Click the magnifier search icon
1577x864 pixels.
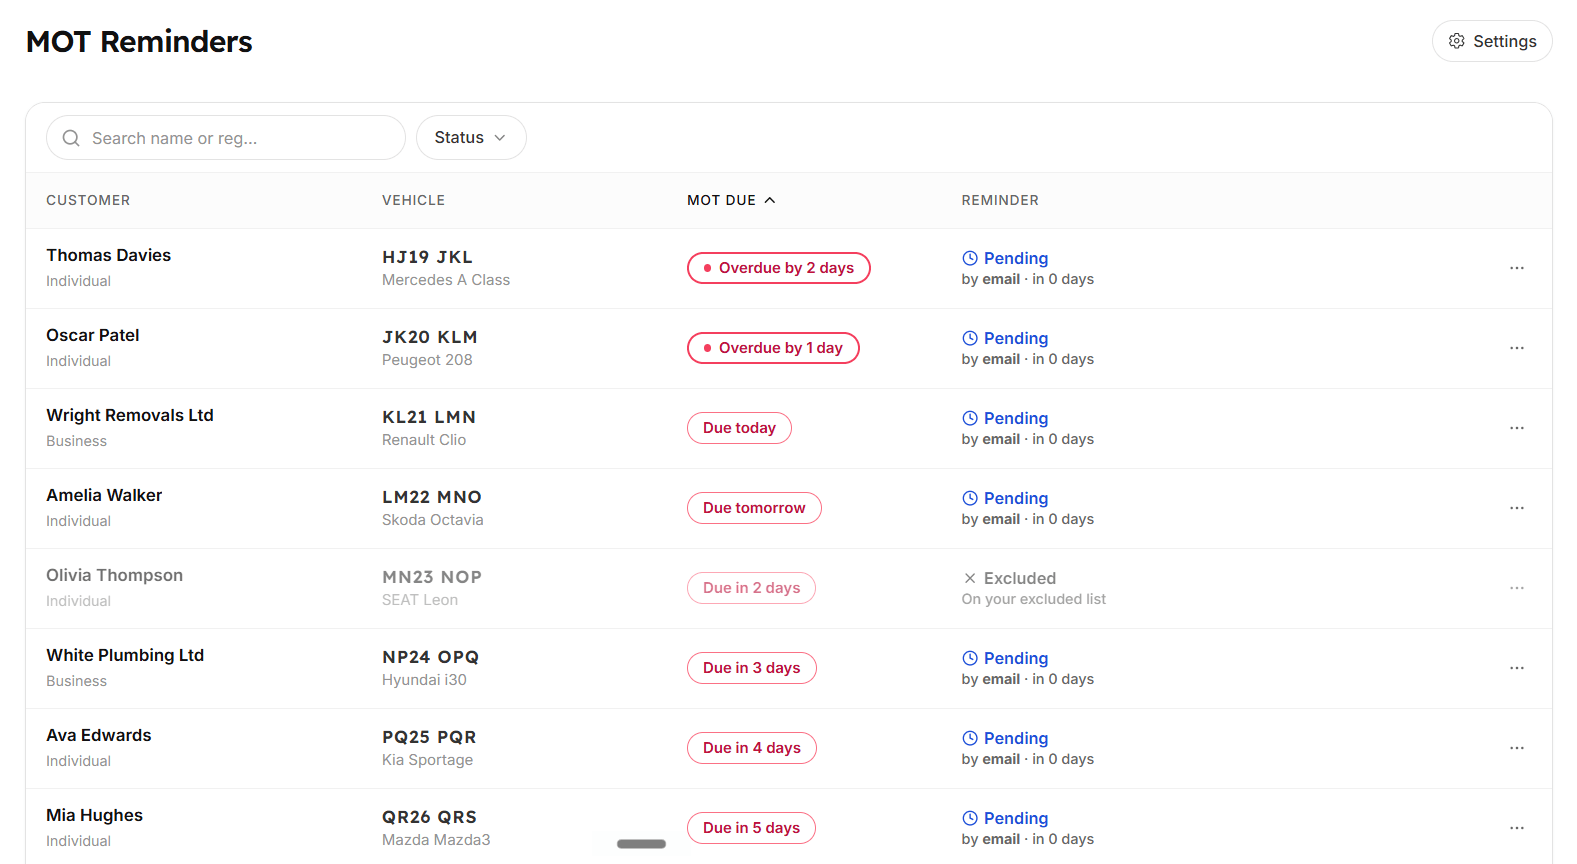[71, 138]
